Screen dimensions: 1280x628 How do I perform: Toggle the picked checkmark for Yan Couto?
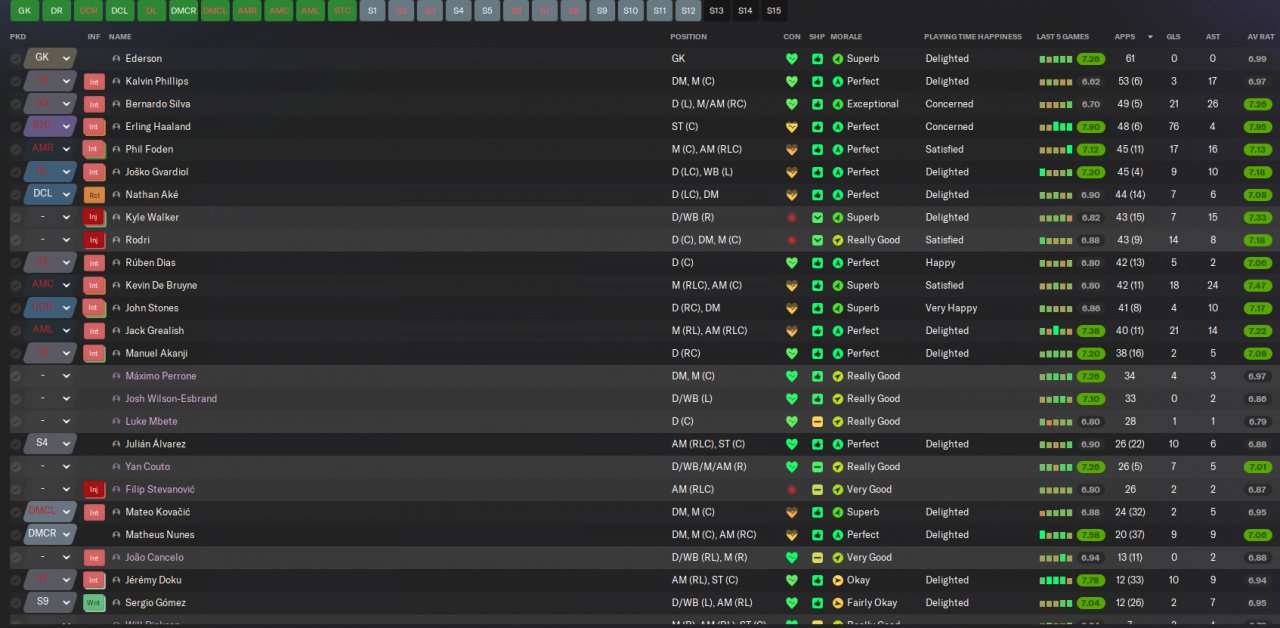15,467
